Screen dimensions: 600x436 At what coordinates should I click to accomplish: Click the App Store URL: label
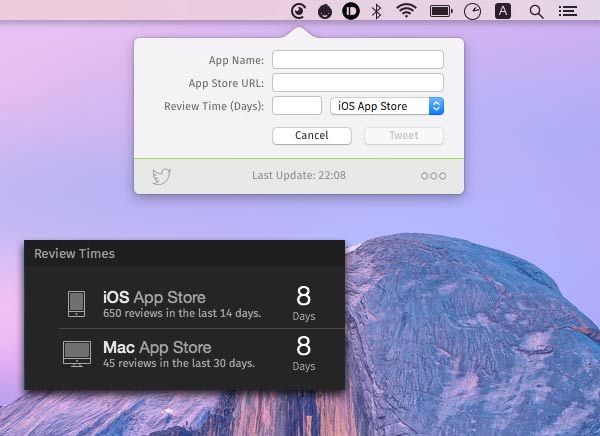(x=226, y=83)
